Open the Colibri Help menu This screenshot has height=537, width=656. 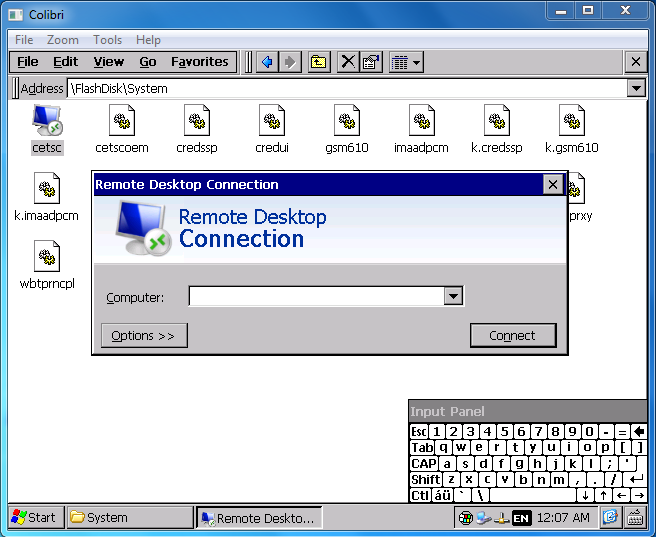point(148,40)
